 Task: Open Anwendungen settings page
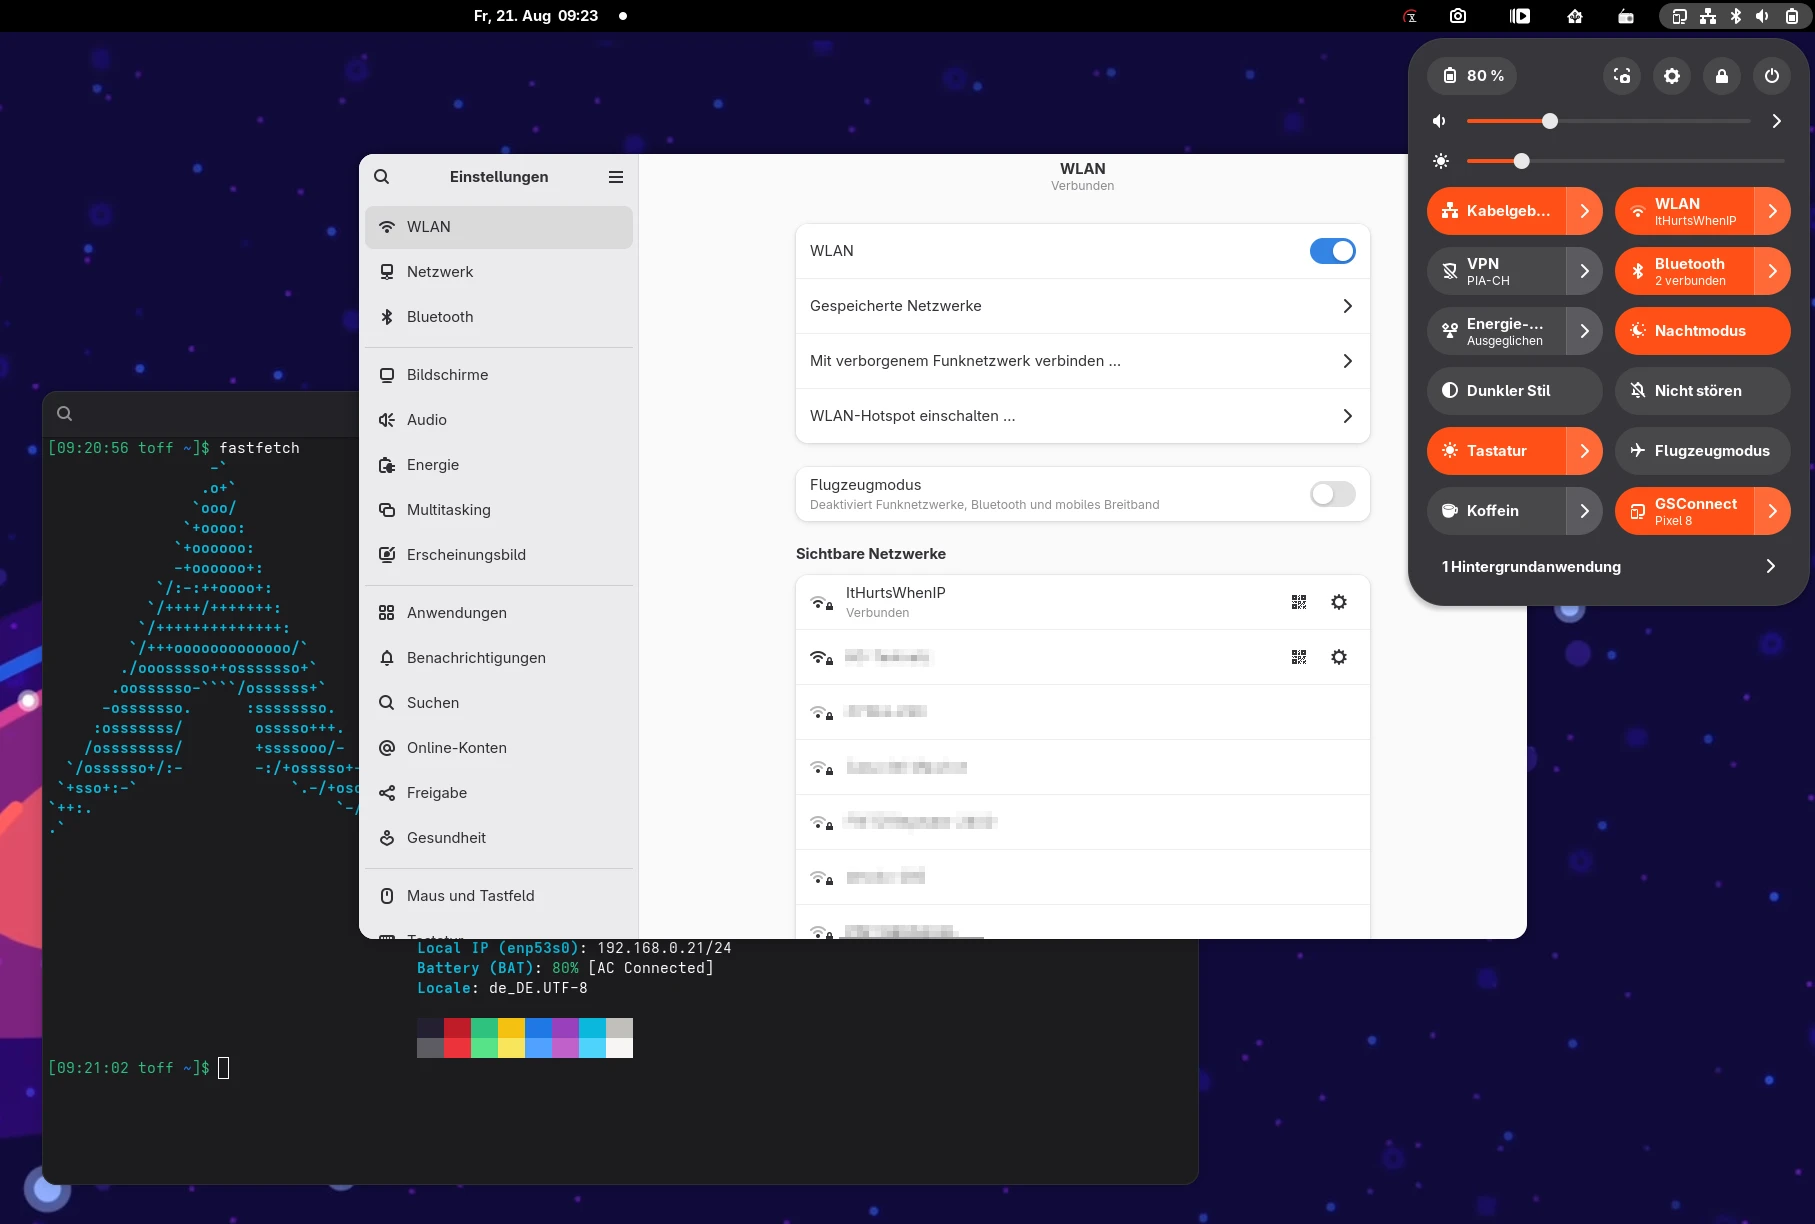click(x=499, y=613)
